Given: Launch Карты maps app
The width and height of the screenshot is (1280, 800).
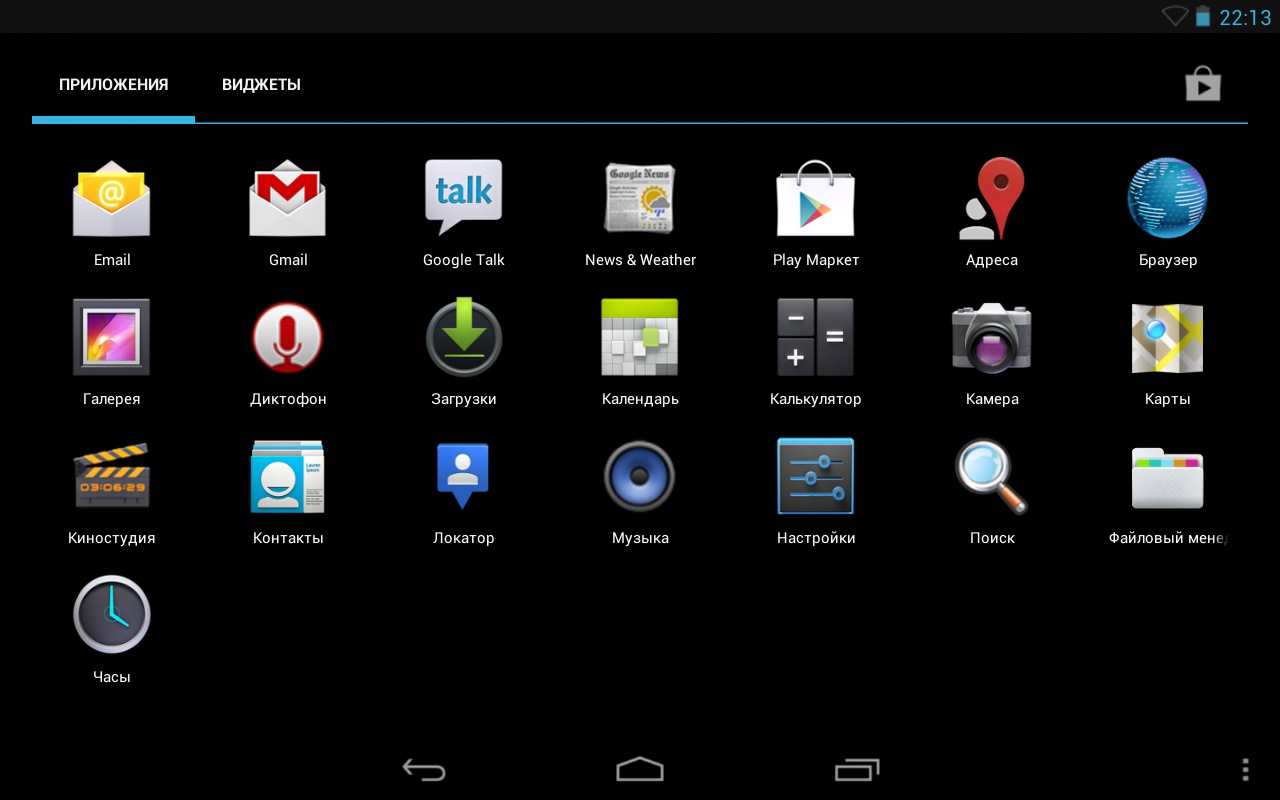Looking at the screenshot, I should click(x=1167, y=337).
